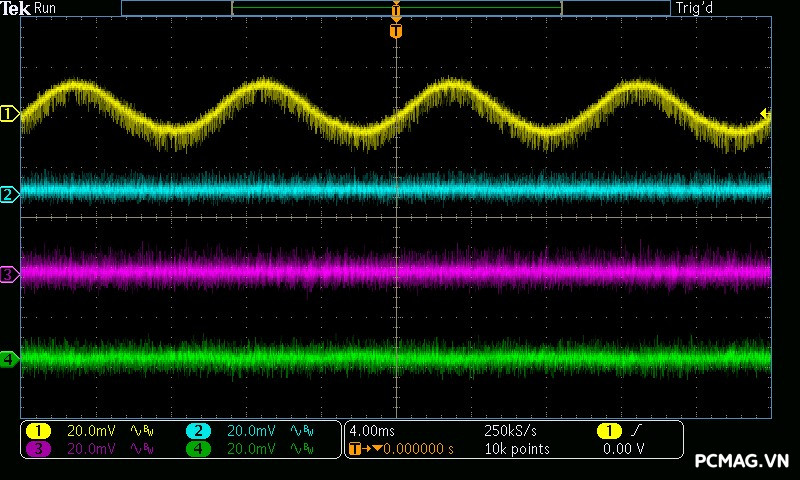Click the Tek logo
This screenshot has width=800, height=480.
[x=16, y=8]
